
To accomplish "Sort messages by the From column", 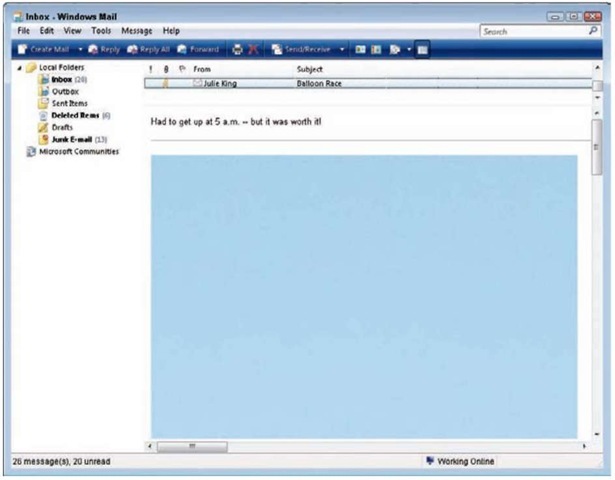I will tap(202, 69).
